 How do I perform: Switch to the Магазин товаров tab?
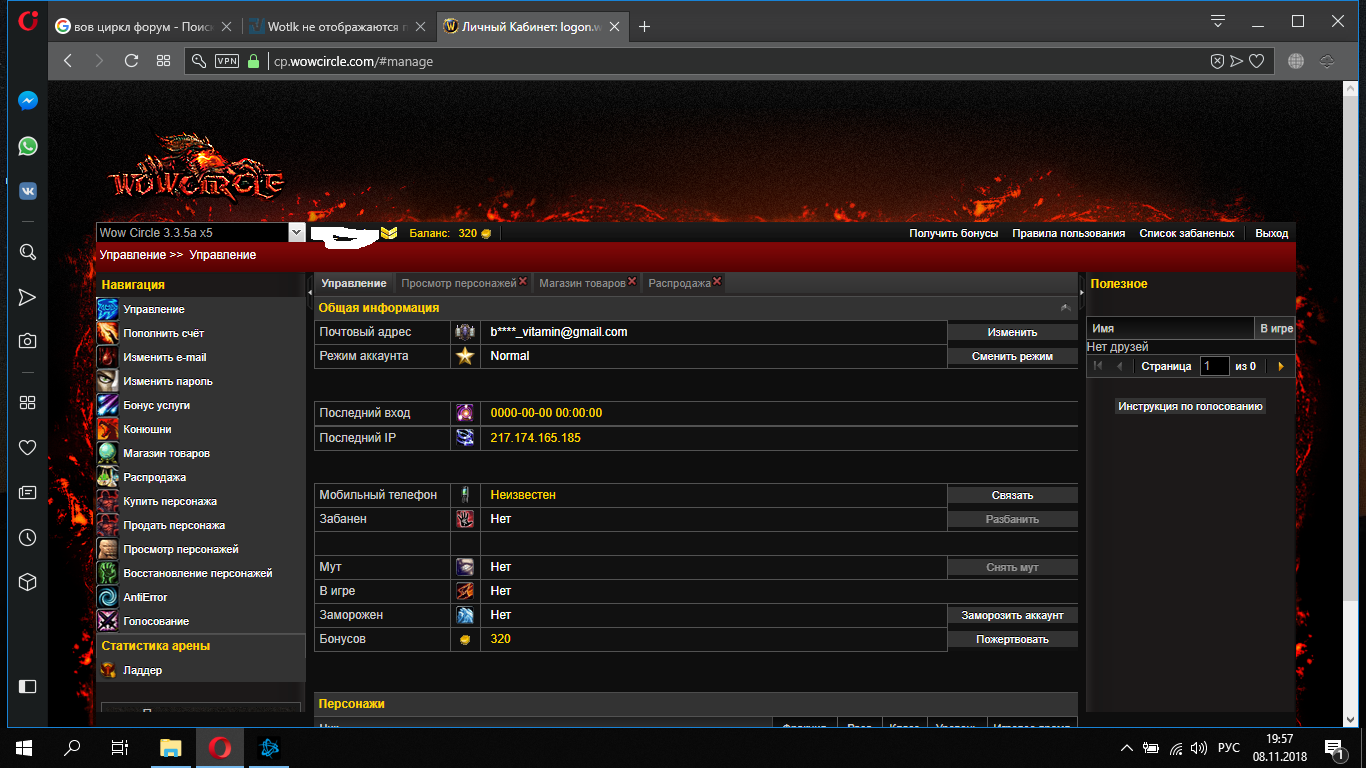(x=582, y=283)
